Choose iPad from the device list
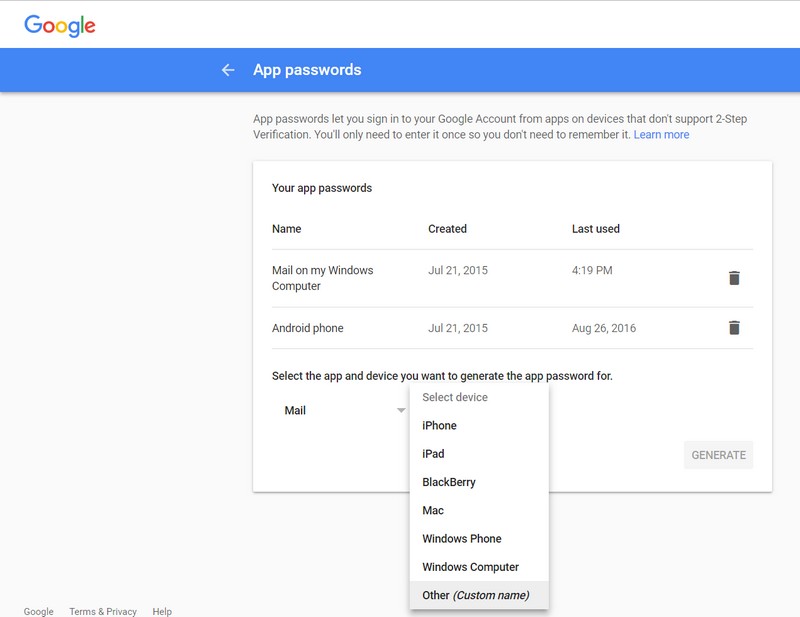 pyautogui.click(x=479, y=454)
